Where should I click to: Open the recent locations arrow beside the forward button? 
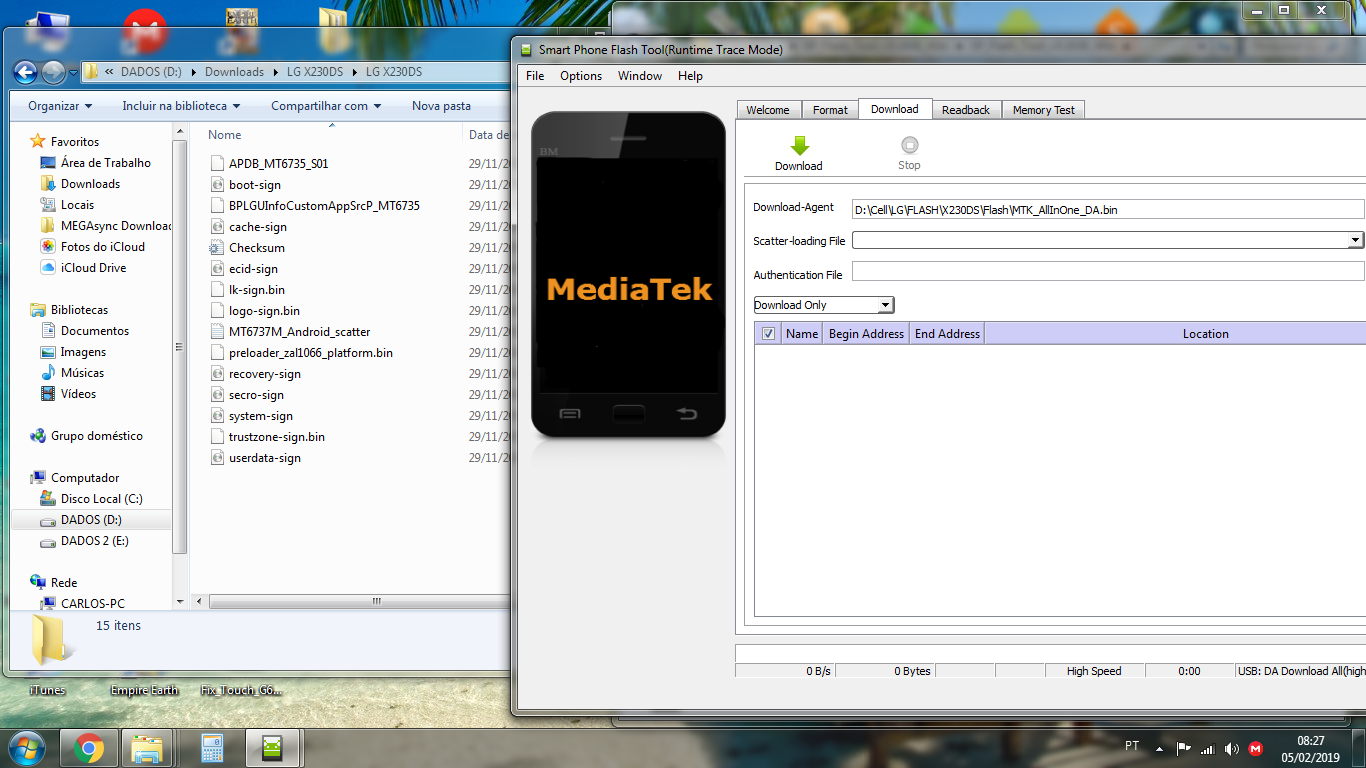74,72
